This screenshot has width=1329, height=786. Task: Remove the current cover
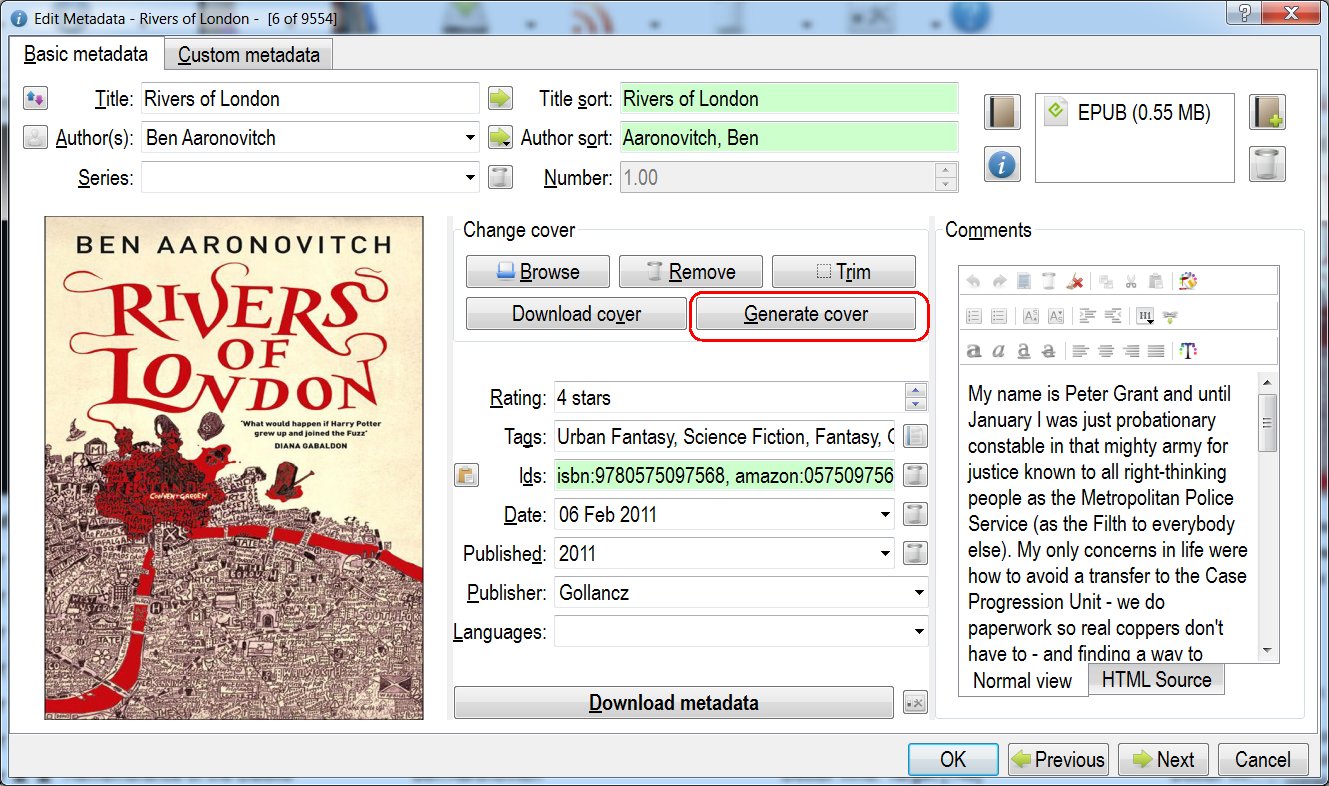pos(690,272)
